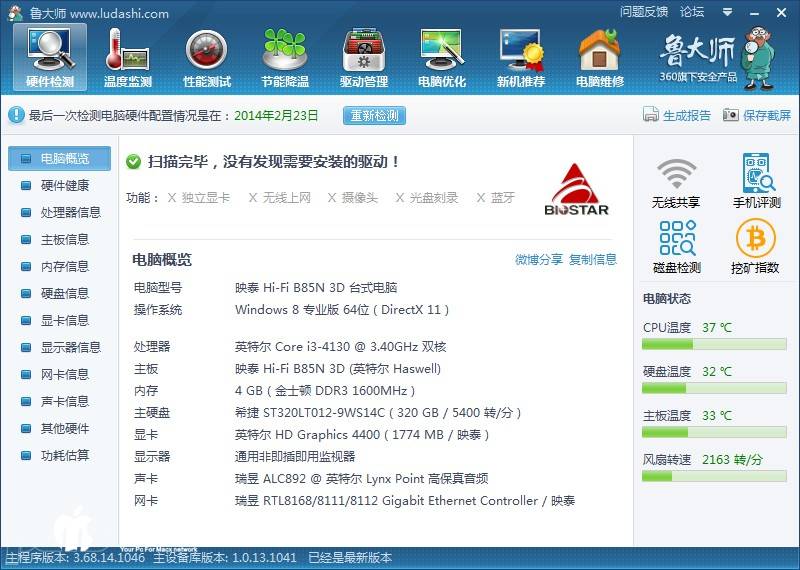Viewport: 800px width, 570px height.
Task: Click the Biostar motherboard brand logo
Action: (577, 190)
